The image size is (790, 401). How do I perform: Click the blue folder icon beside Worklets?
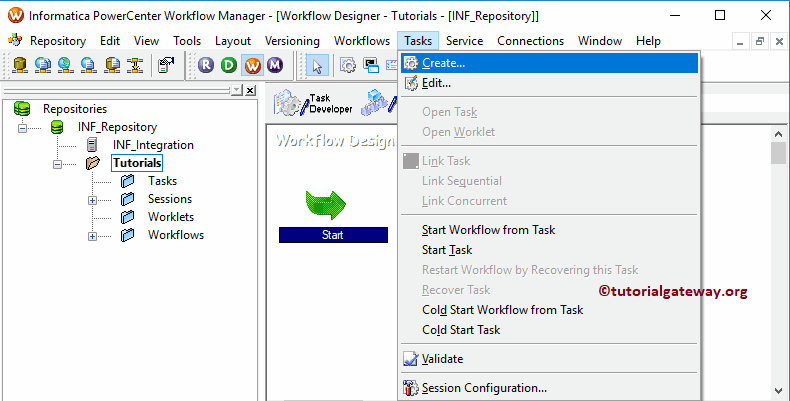click(127, 217)
